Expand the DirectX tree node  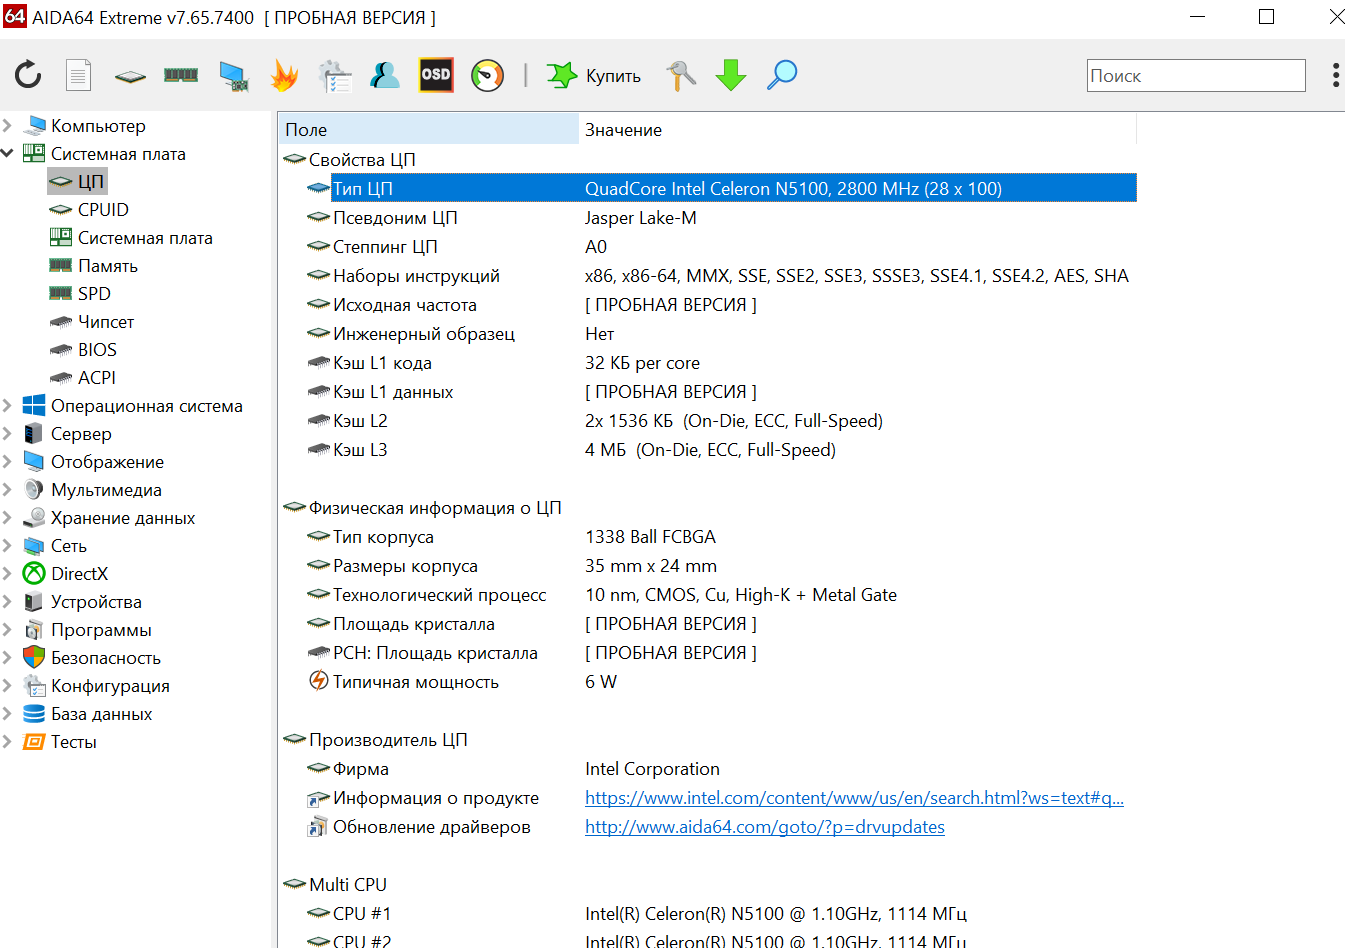[8, 574]
